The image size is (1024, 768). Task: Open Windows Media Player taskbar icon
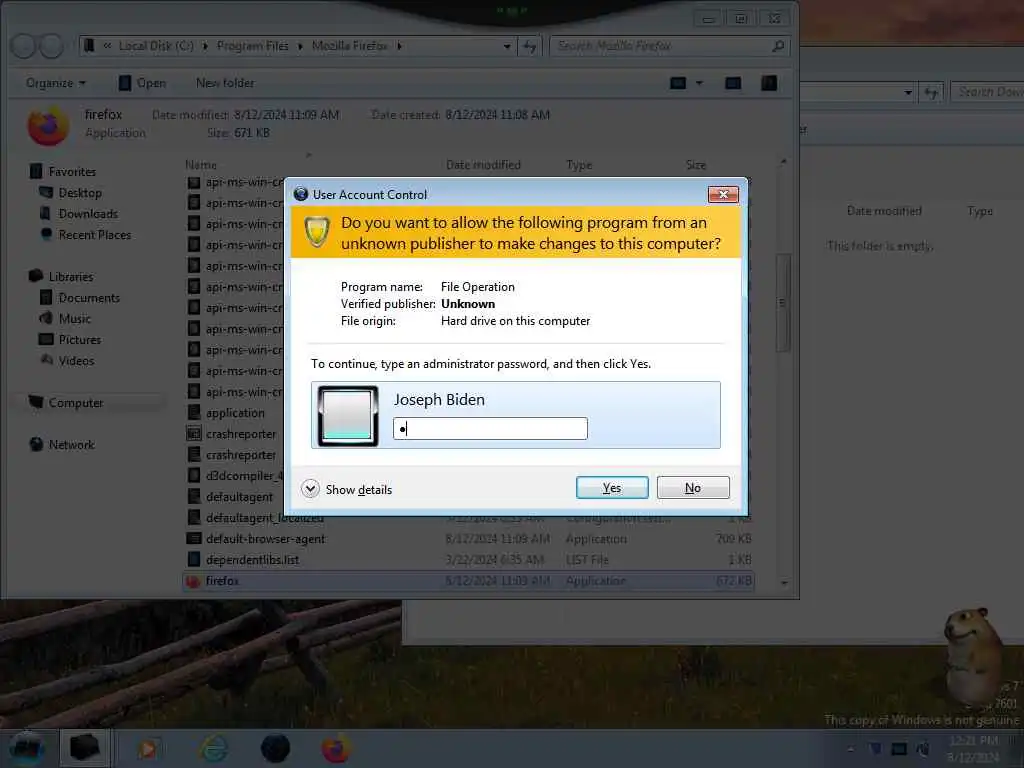click(x=148, y=749)
